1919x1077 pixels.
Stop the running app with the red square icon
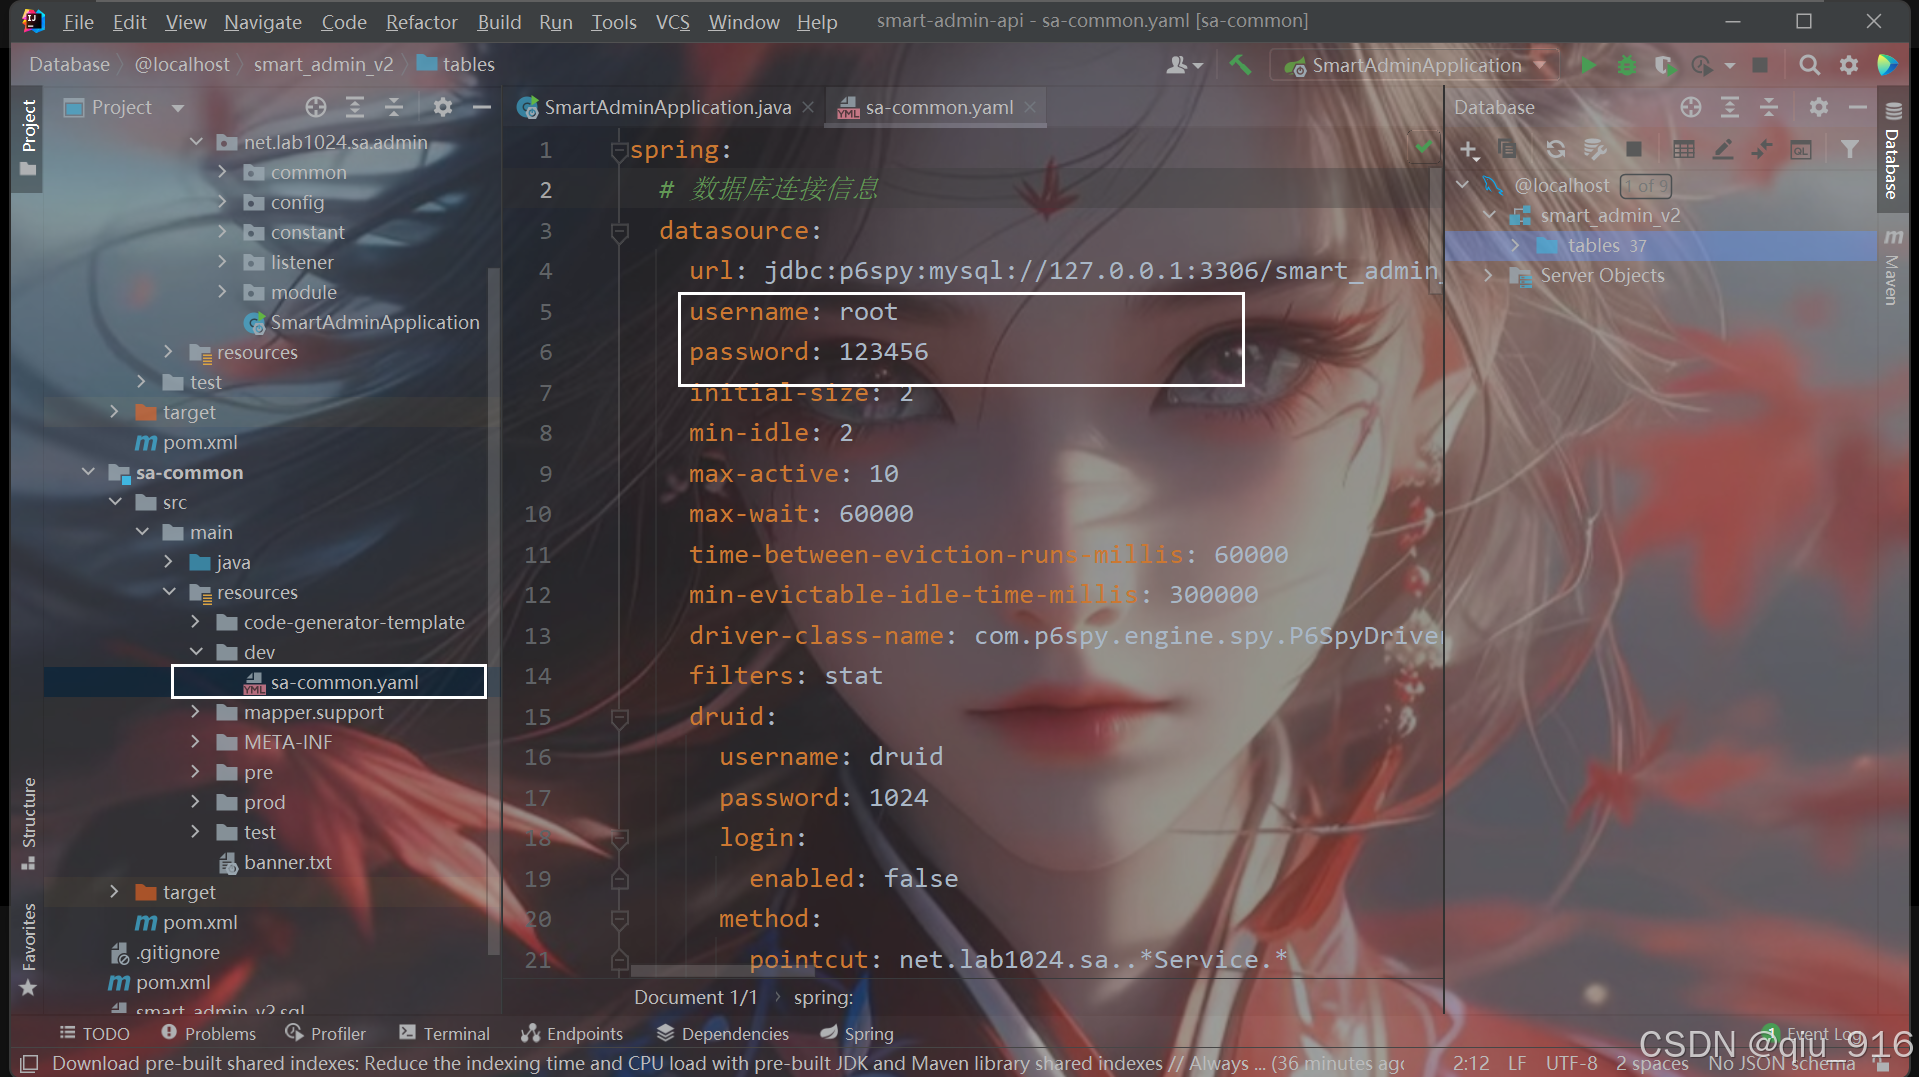(x=1760, y=65)
